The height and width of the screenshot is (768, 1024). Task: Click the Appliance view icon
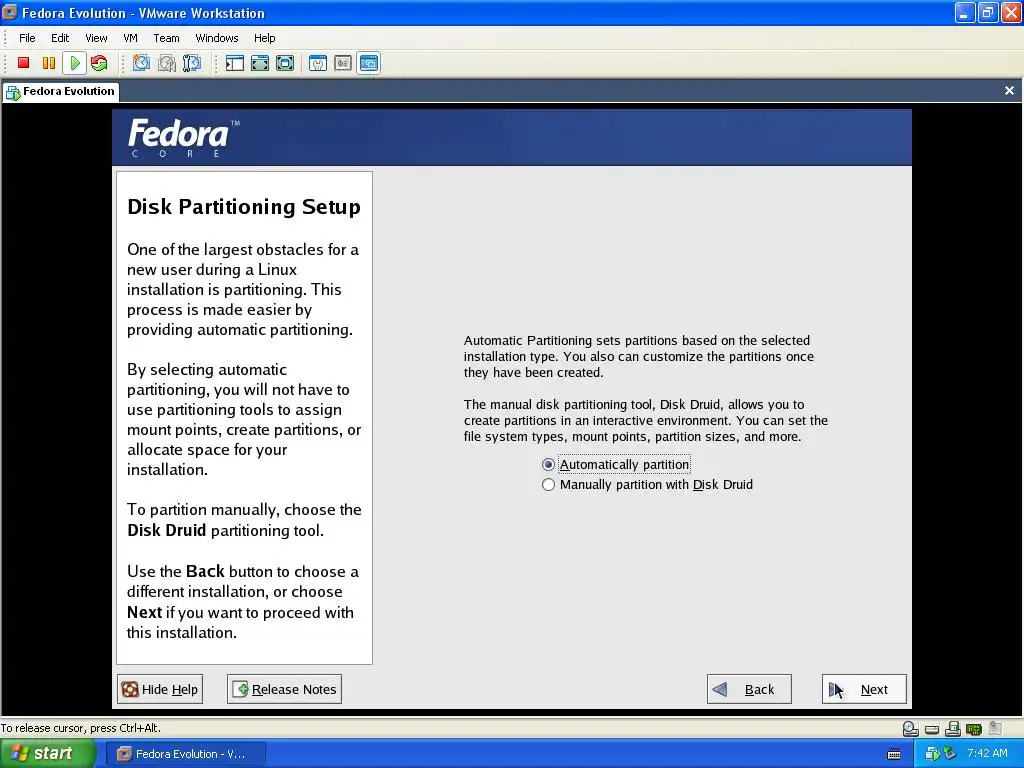tap(343, 63)
